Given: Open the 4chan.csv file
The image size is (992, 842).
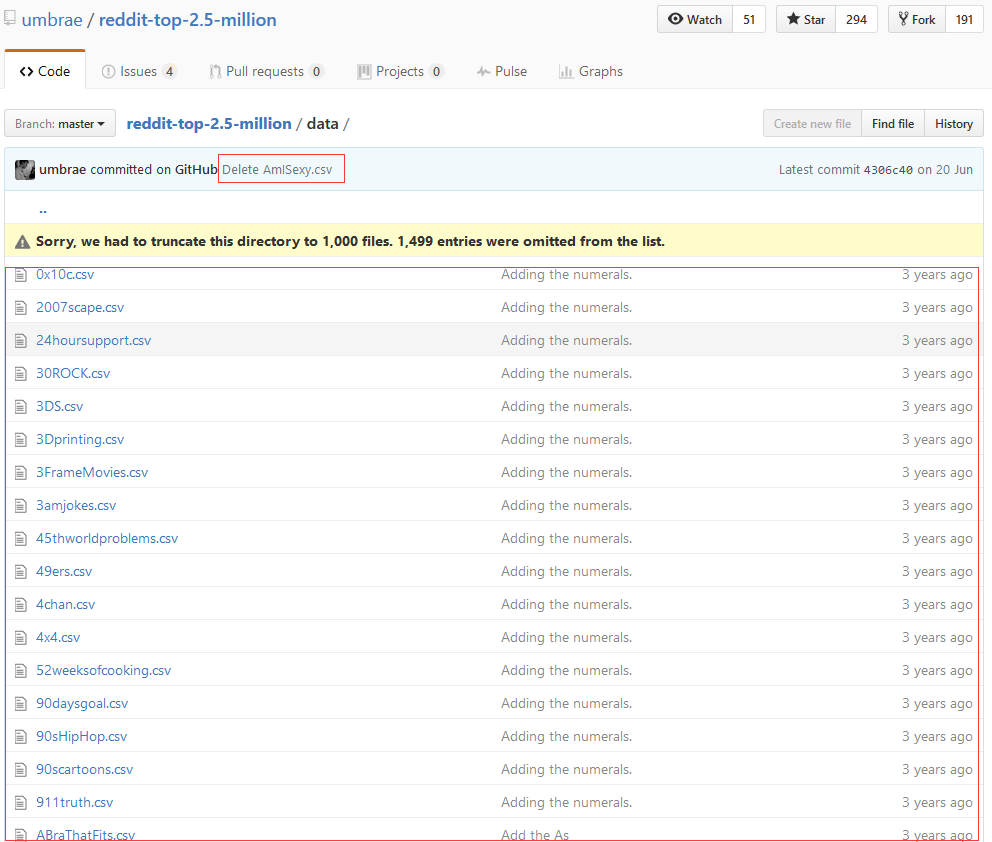Looking at the screenshot, I should (65, 605).
